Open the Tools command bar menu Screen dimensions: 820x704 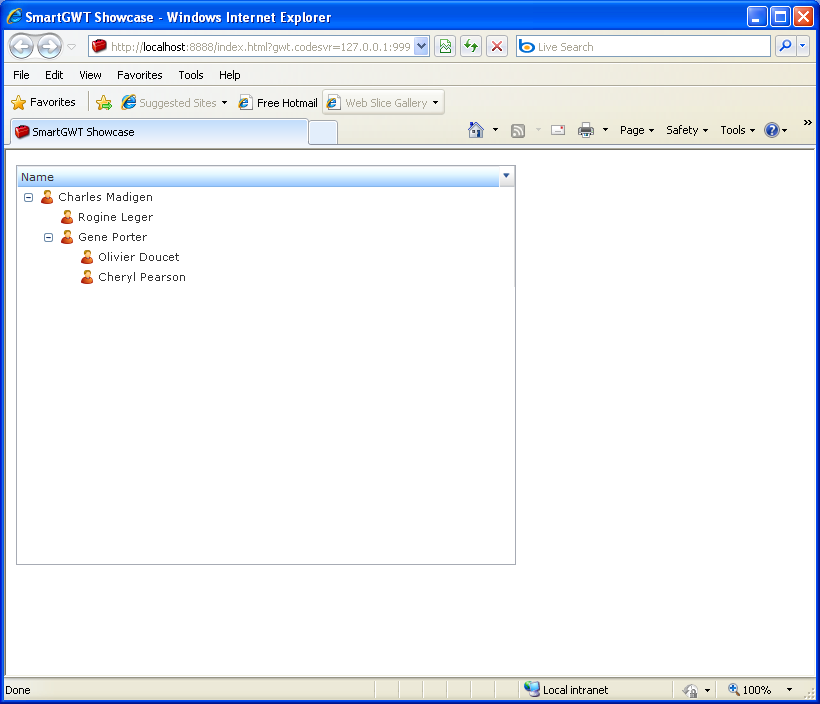click(x=737, y=130)
